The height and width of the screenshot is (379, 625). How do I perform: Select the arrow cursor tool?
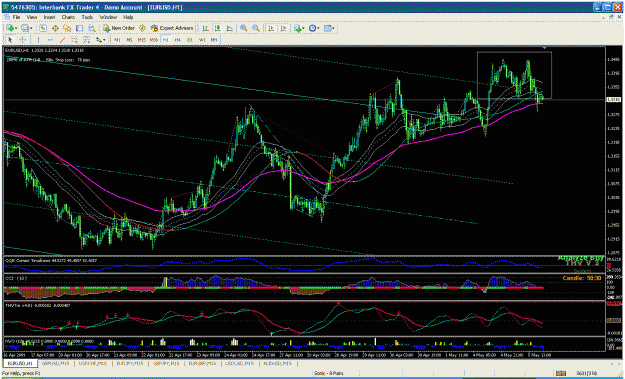point(10,40)
